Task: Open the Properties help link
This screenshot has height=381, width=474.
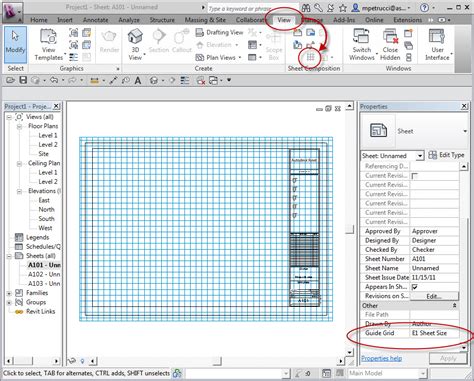Action: 381,358
